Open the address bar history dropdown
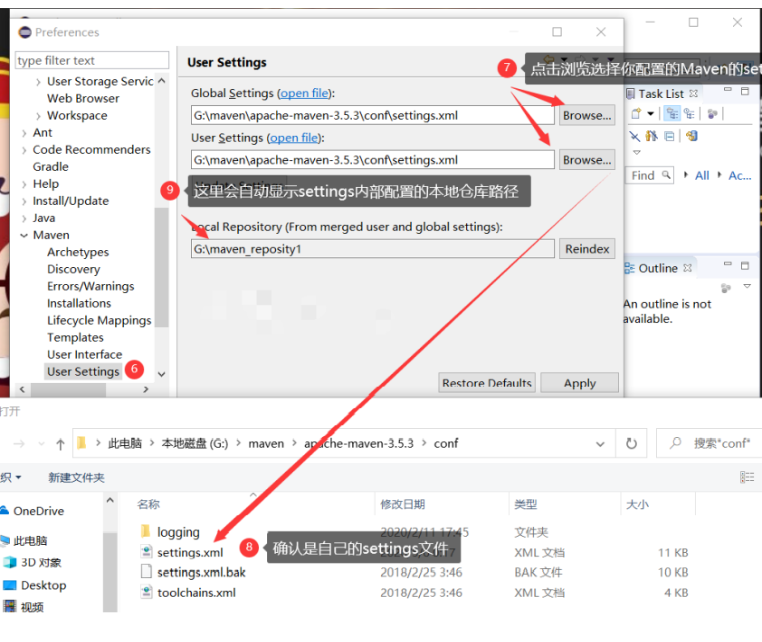 (x=600, y=444)
